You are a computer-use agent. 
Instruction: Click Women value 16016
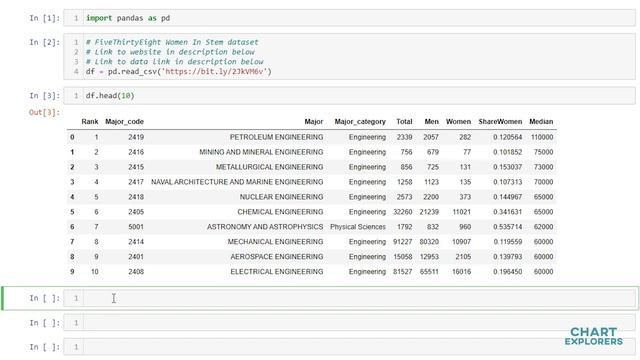pyautogui.click(x=462, y=272)
